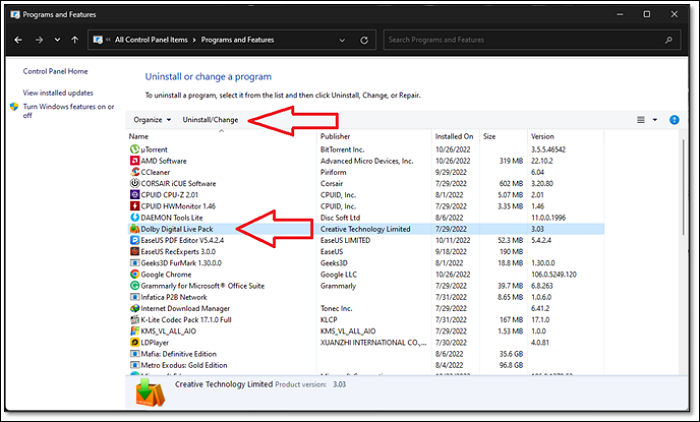This screenshot has width=700, height=422.
Task: Click the Internet Download Manager icon
Action: pos(134,308)
